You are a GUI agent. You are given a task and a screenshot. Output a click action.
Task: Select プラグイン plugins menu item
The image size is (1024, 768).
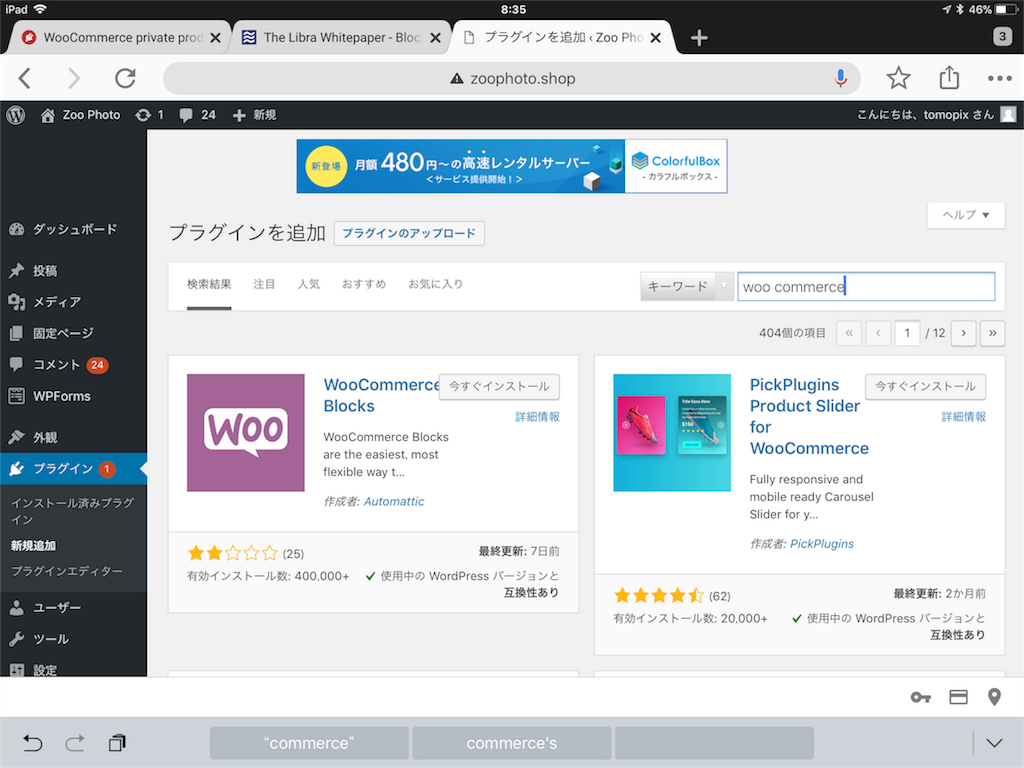pyautogui.click(x=73, y=468)
